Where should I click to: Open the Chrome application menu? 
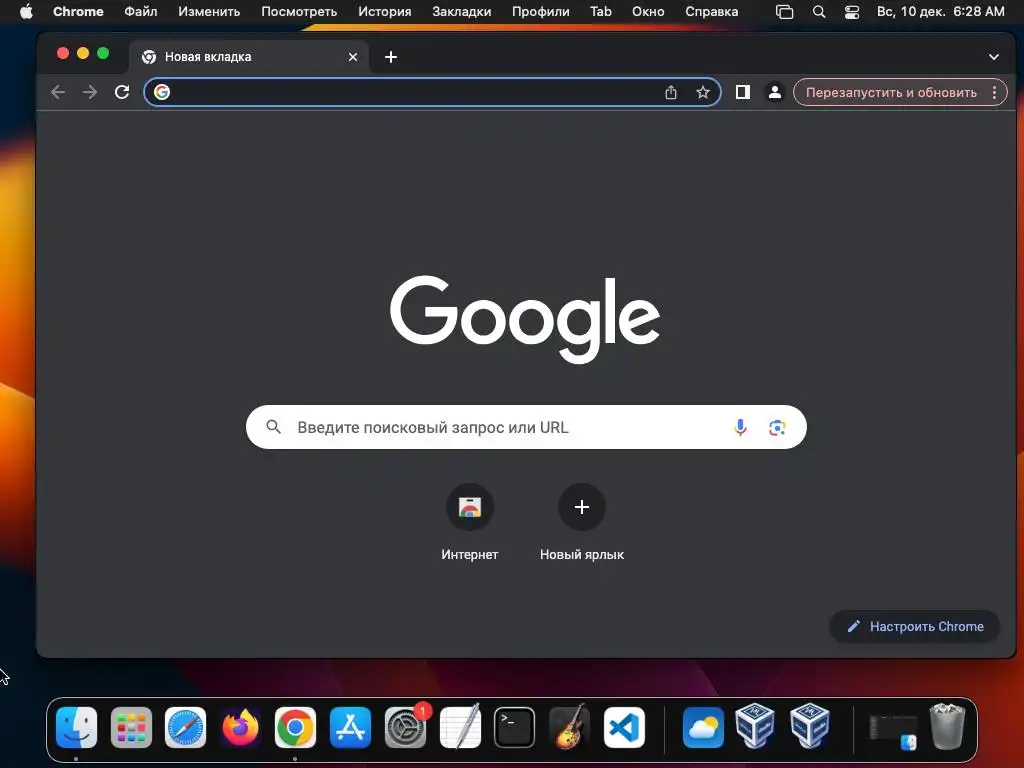click(x=78, y=12)
